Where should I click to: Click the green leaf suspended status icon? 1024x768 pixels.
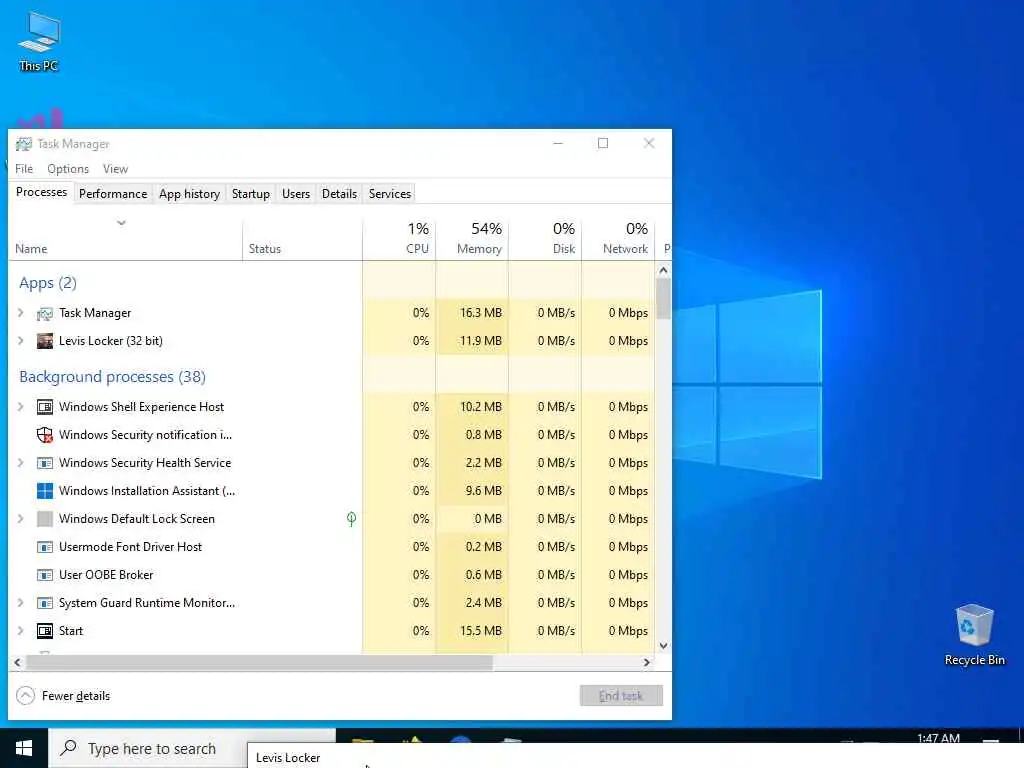point(351,519)
